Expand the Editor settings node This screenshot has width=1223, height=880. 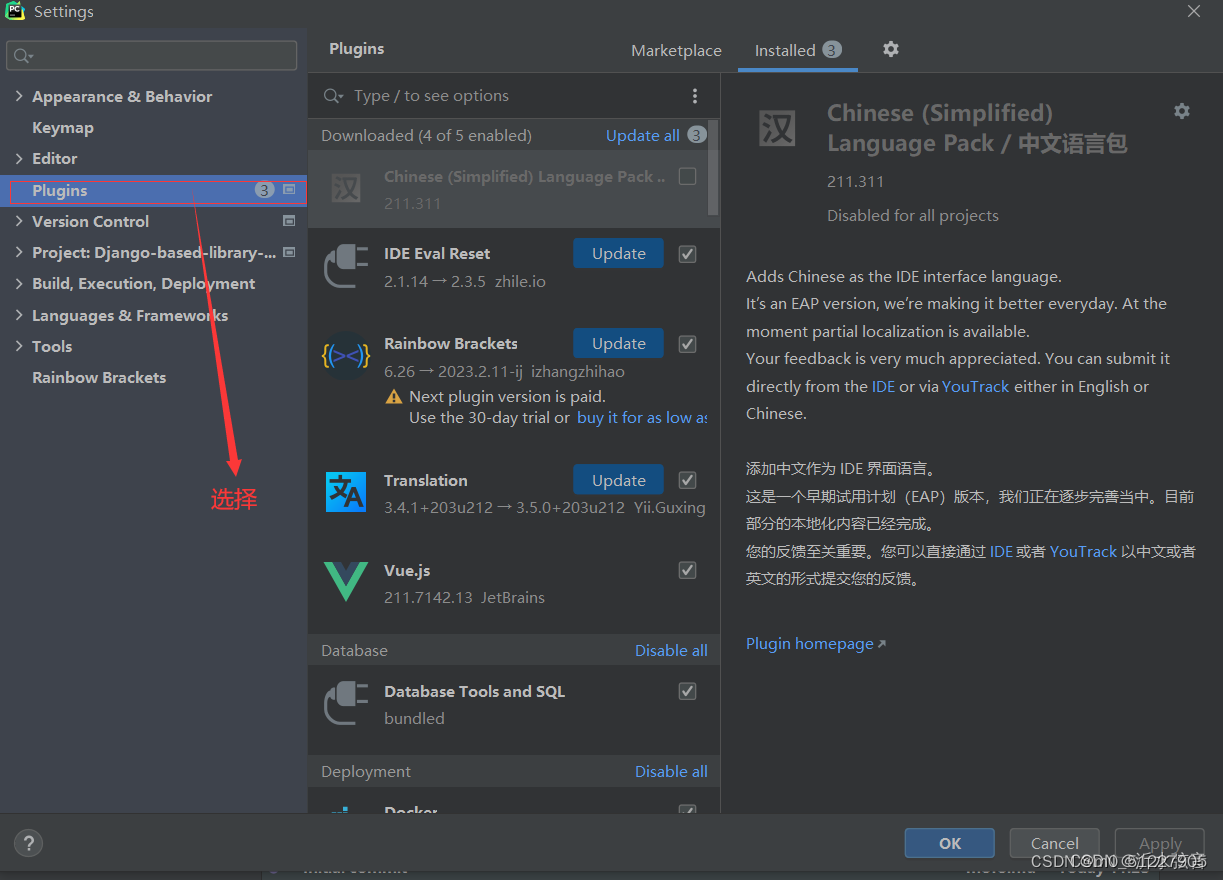click(x=19, y=158)
